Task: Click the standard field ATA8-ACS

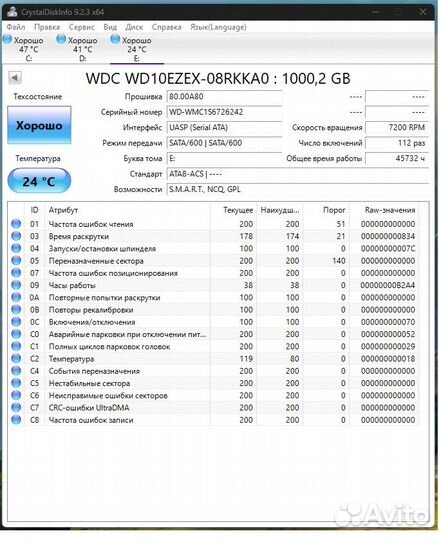Action: pyautogui.click(x=297, y=174)
